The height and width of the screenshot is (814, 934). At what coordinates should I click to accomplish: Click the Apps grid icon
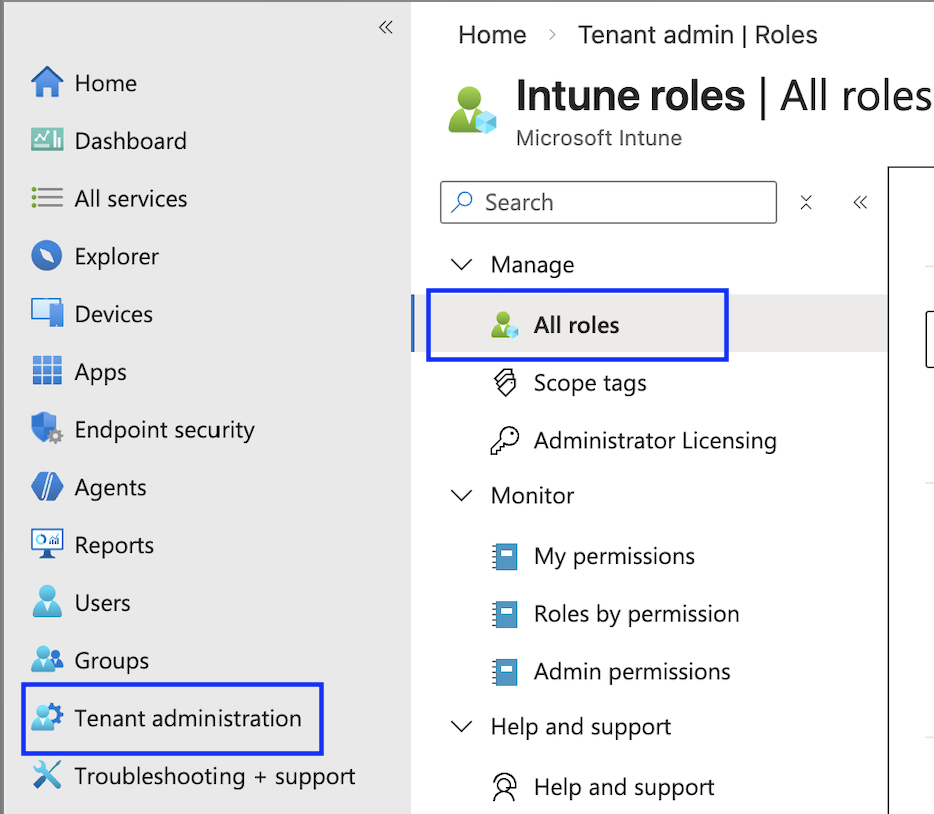click(x=47, y=371)
